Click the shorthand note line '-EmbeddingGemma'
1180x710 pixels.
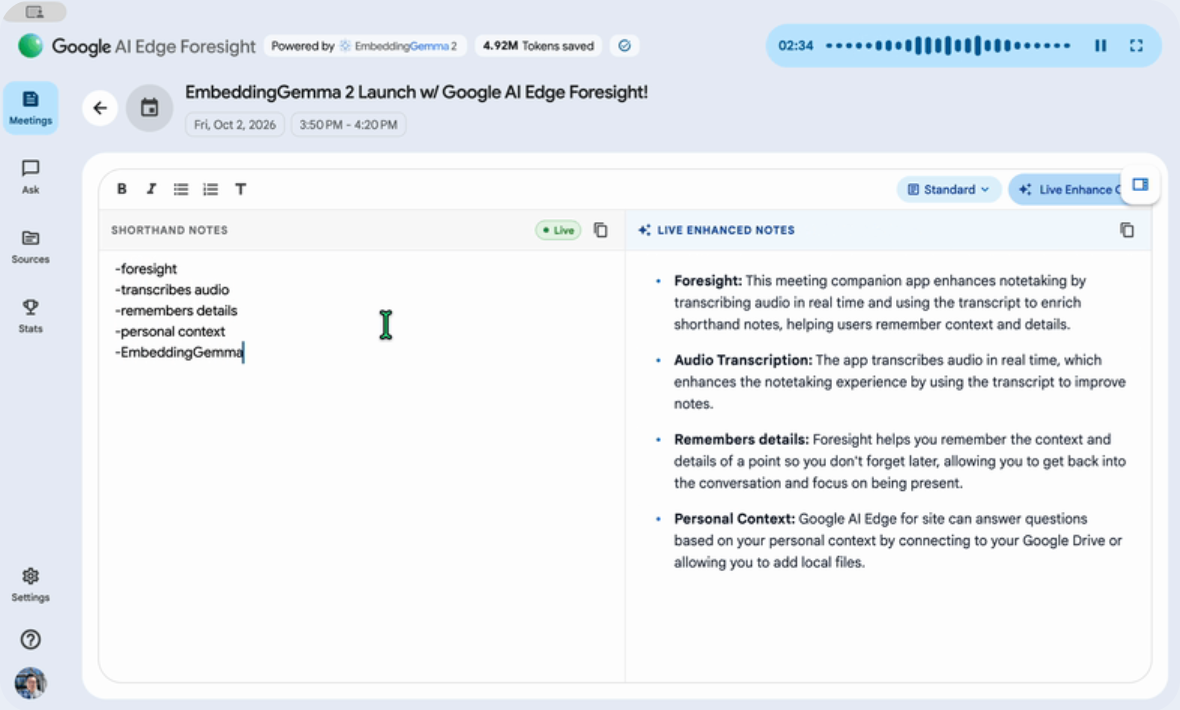click(x=179, y=352)
